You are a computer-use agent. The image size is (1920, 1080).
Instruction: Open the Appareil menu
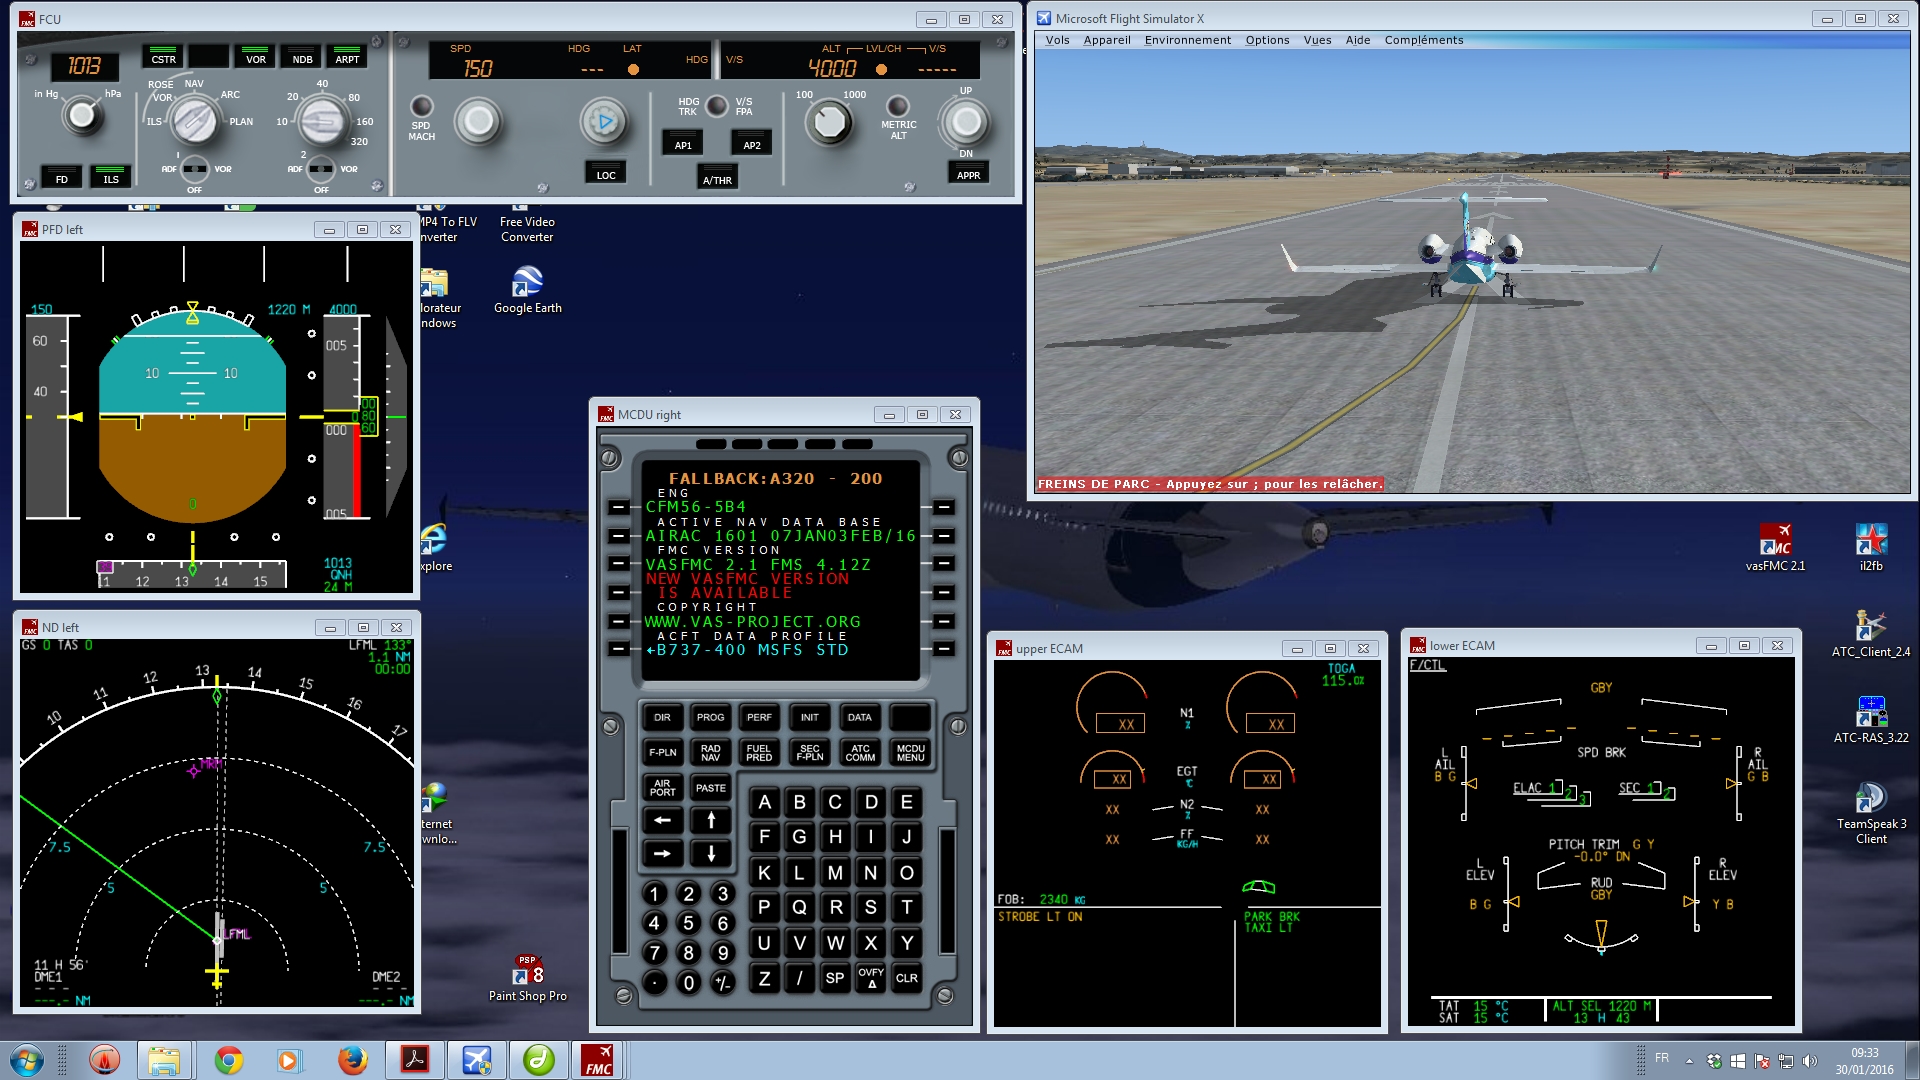[1107, 40]
